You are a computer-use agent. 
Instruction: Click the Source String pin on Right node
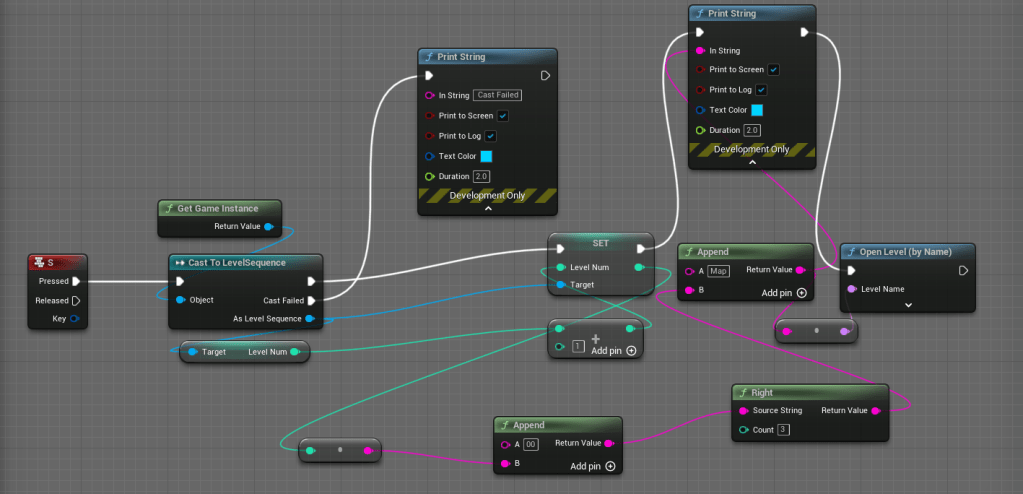click(x=744, y=411)
